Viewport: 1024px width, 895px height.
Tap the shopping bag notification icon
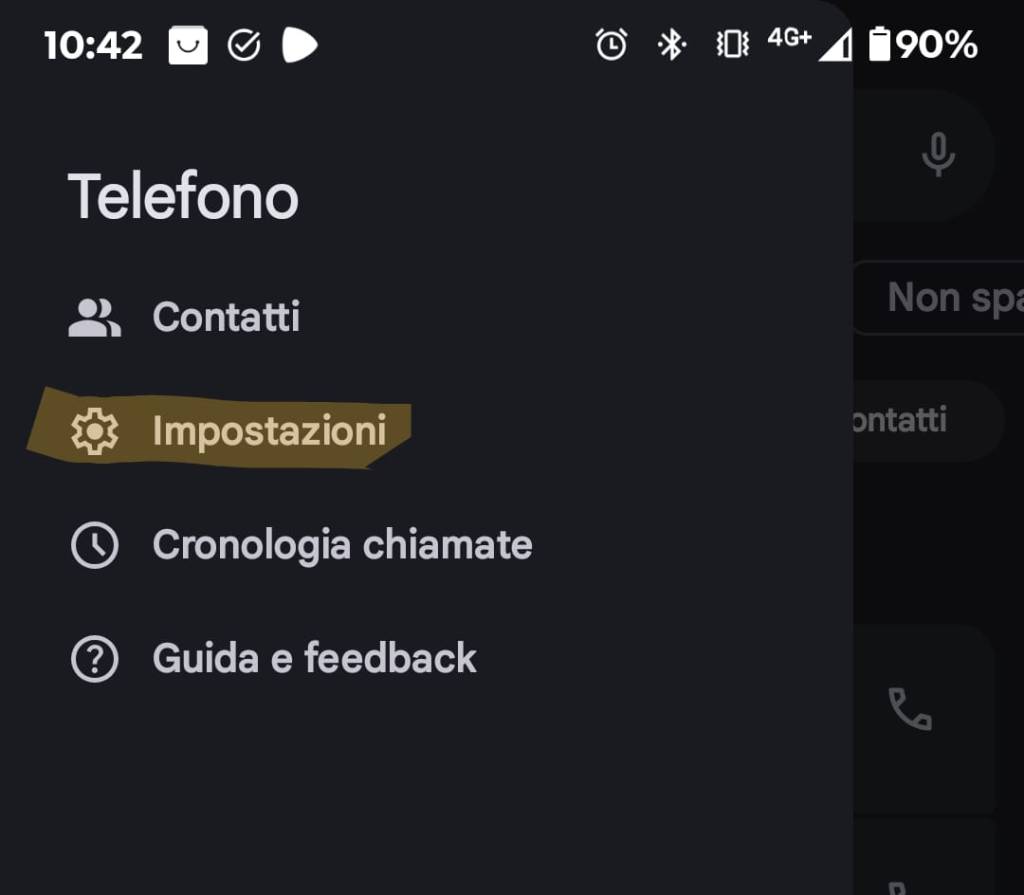pos(188,45)
